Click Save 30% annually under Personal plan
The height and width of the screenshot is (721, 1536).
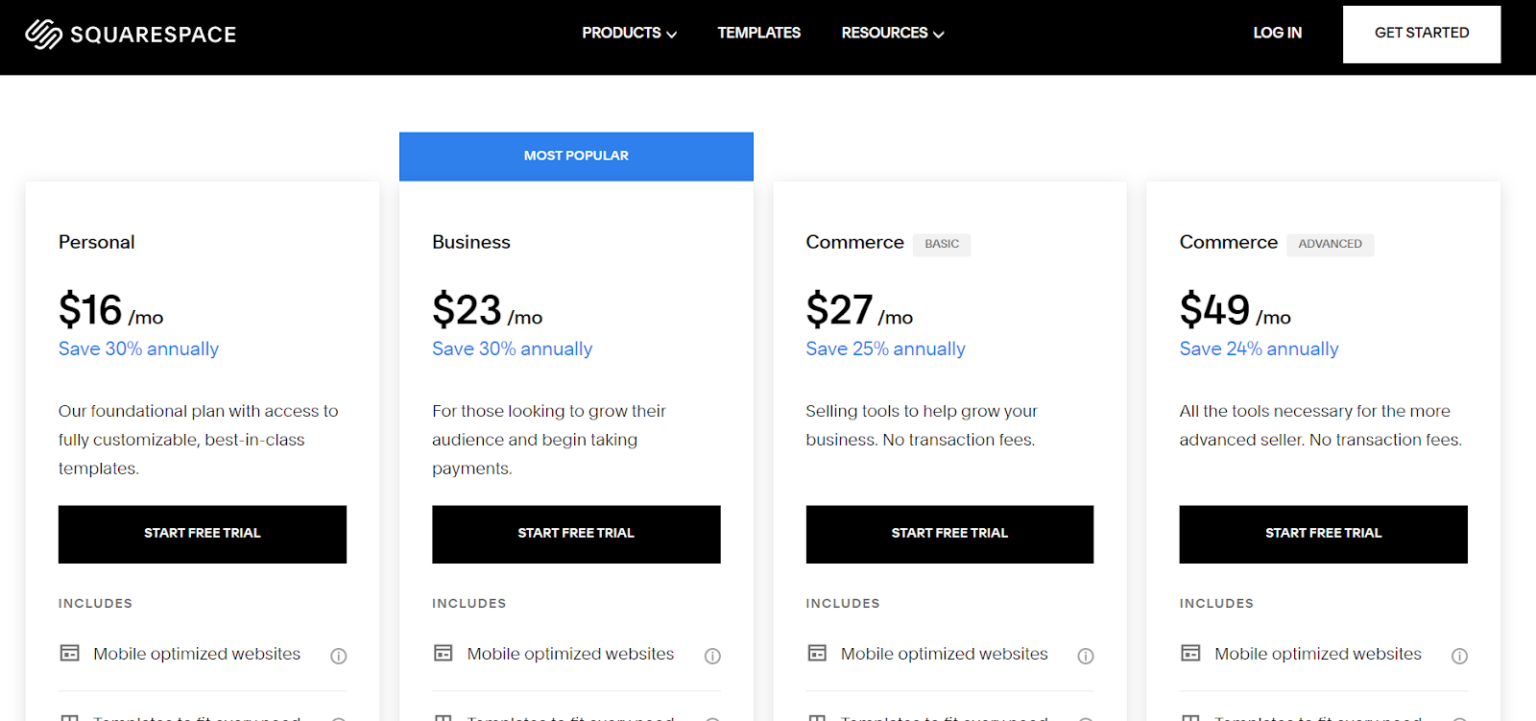pyautogui.click(x=138, y=349)
